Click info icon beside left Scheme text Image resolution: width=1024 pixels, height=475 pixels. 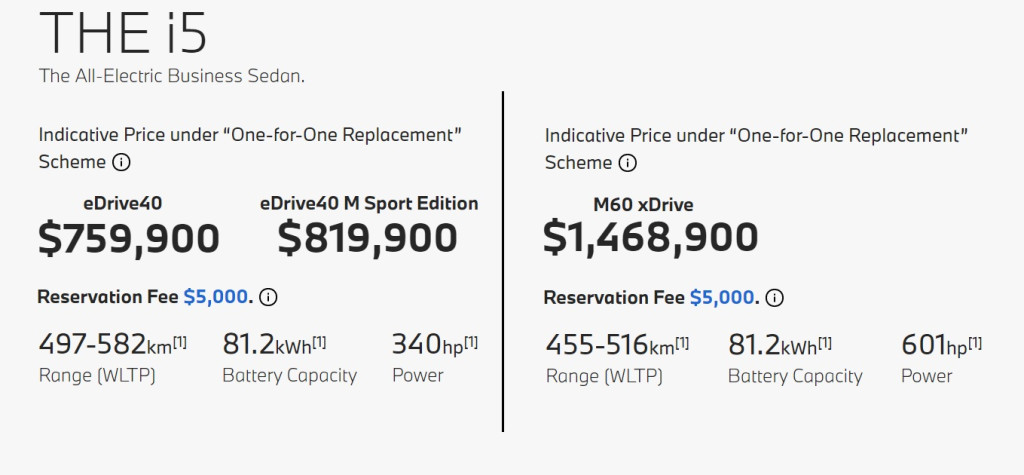121,162
